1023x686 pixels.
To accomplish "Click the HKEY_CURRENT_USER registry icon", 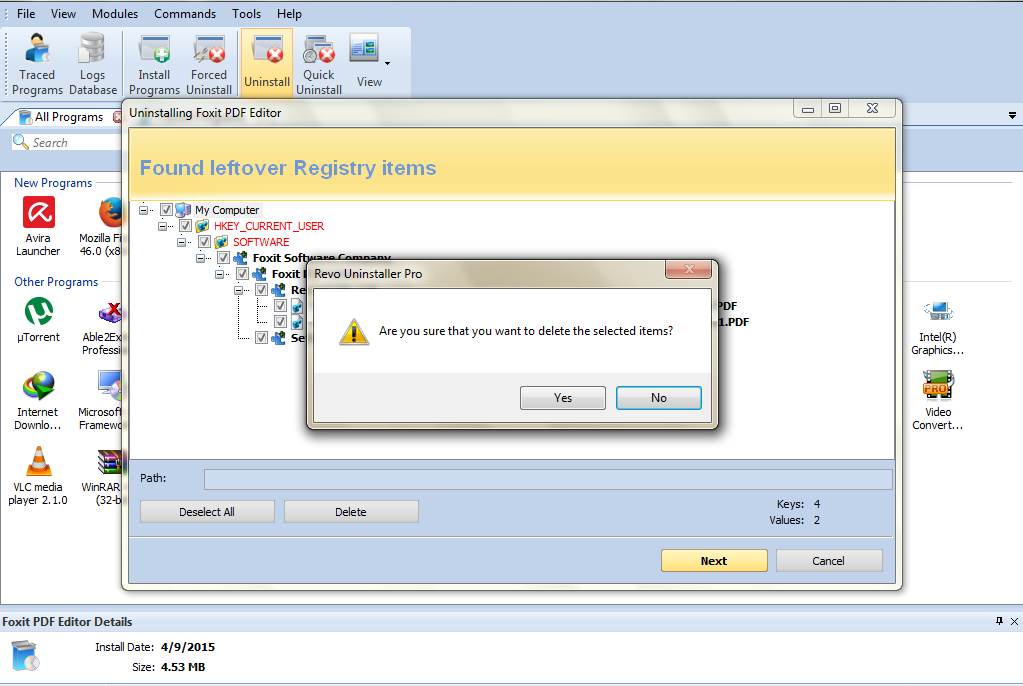I will (202, 226).
